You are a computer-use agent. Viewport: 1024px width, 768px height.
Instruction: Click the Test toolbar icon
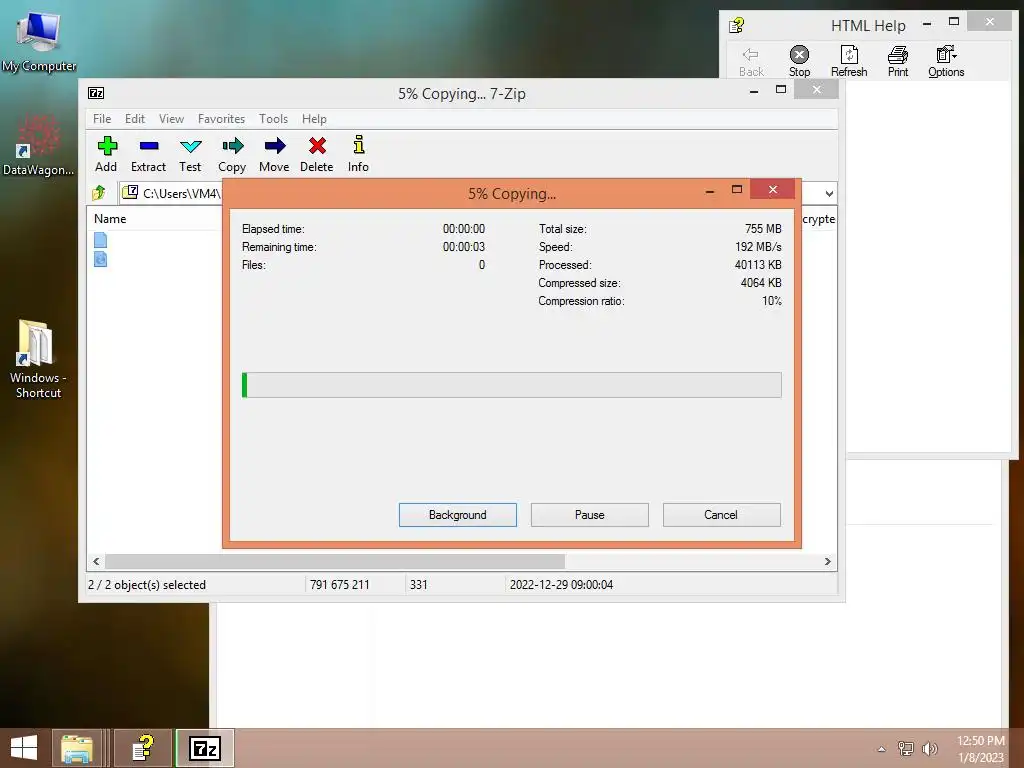tap(190, 154)
